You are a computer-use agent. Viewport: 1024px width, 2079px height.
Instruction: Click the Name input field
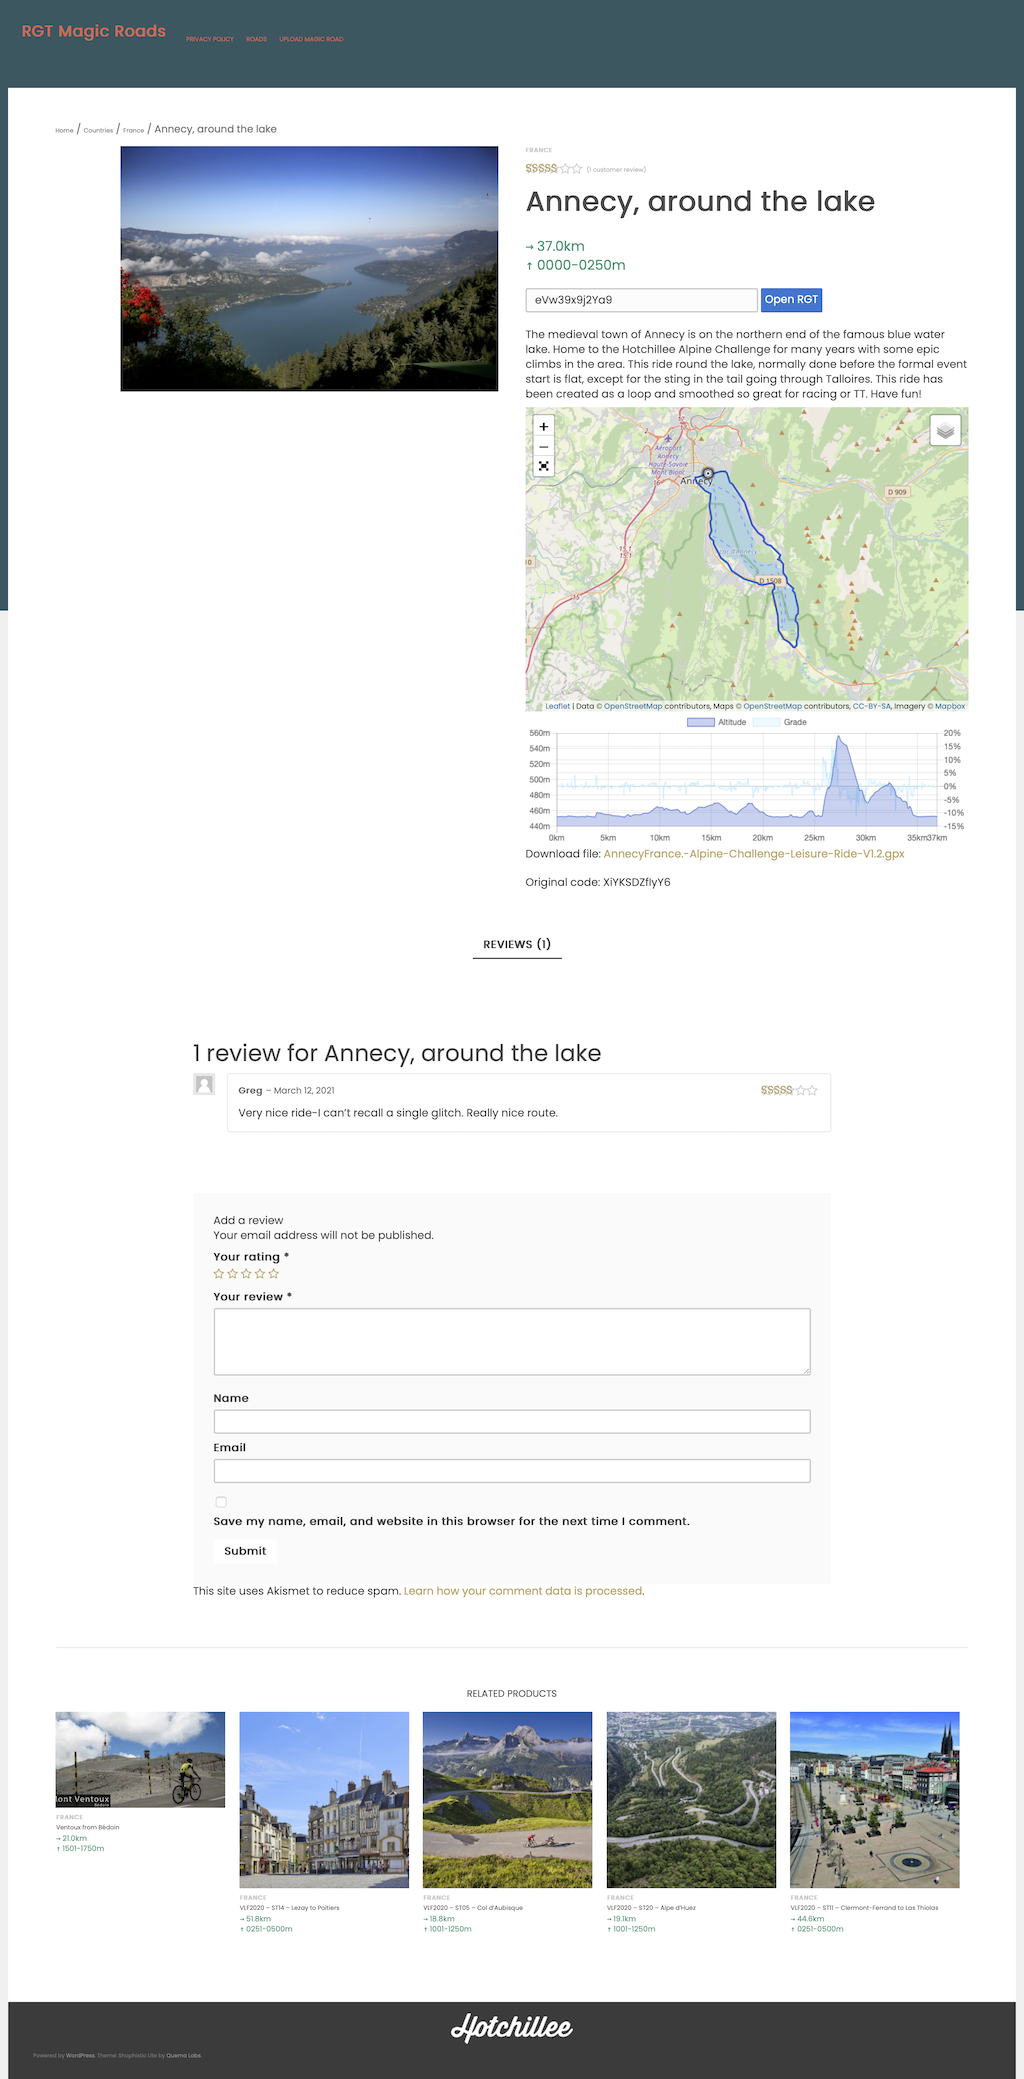tap(512, 1421)
